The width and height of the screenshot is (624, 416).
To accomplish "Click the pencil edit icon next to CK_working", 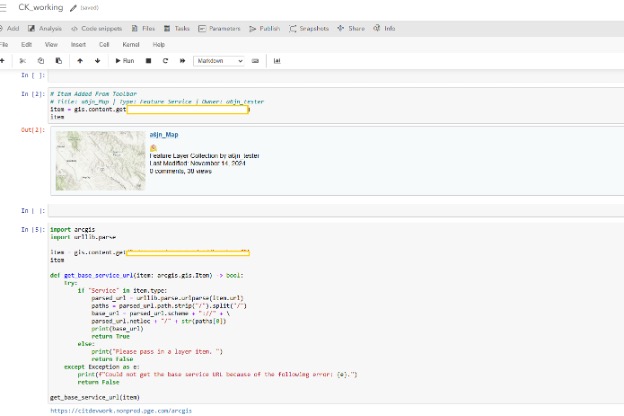I will [73, 8].
